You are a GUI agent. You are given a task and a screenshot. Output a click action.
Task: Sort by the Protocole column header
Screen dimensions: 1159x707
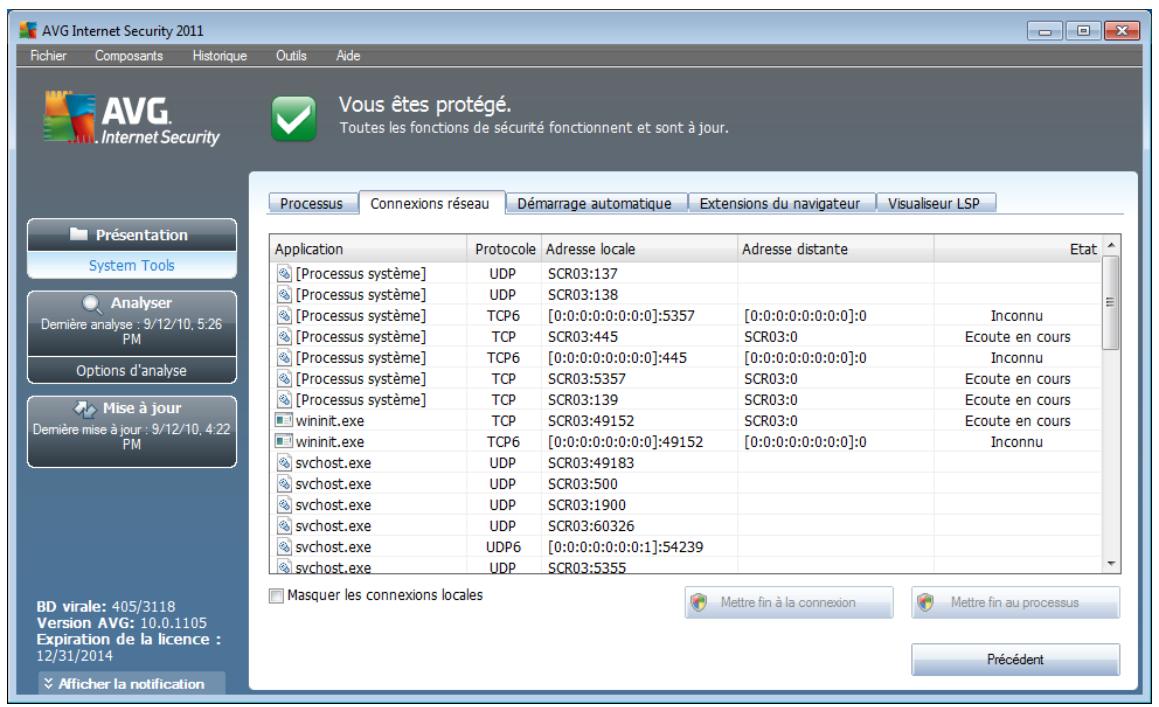tap(505, 249)
